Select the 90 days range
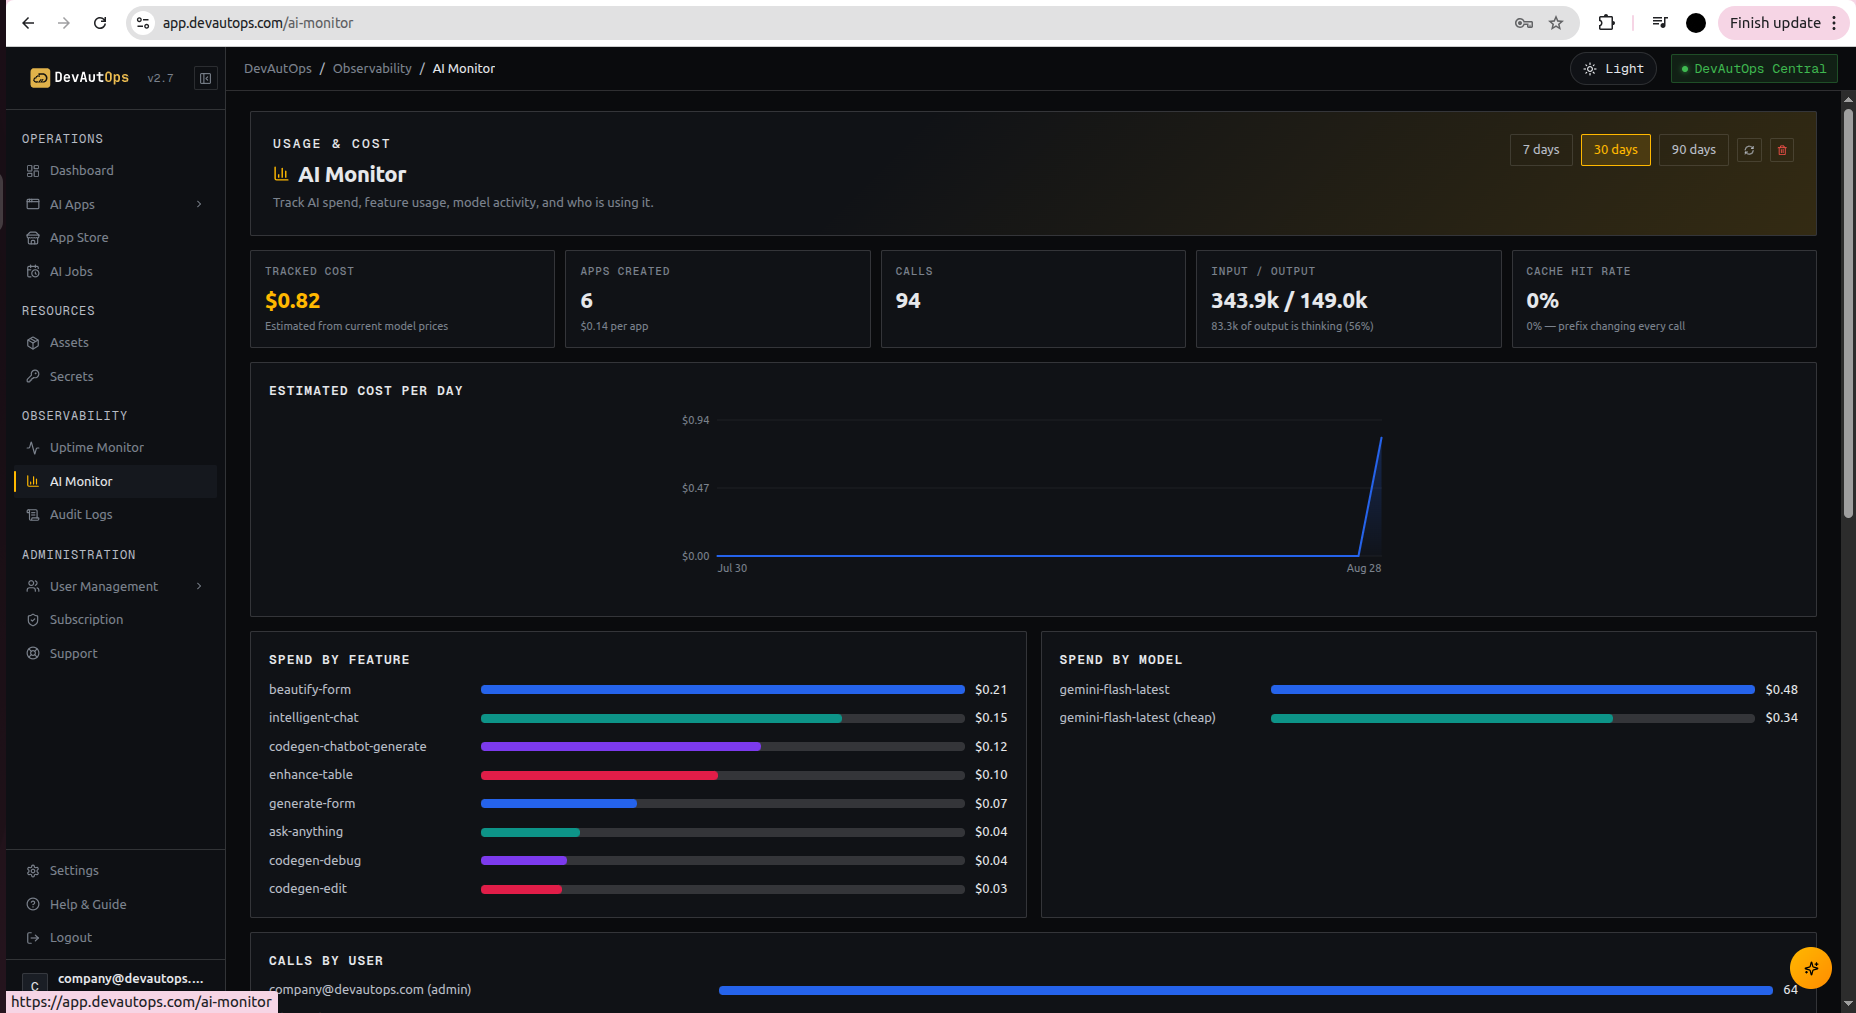 point(1694,150)
